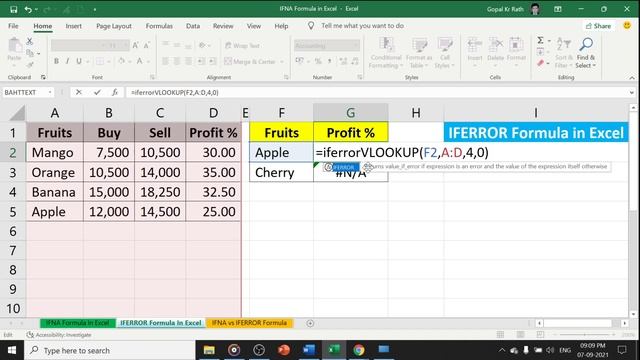Image resolution: width=640 pixels, height=360 pixels.
Task: Switch to the Formulas tab
Action: pos(159,26)
